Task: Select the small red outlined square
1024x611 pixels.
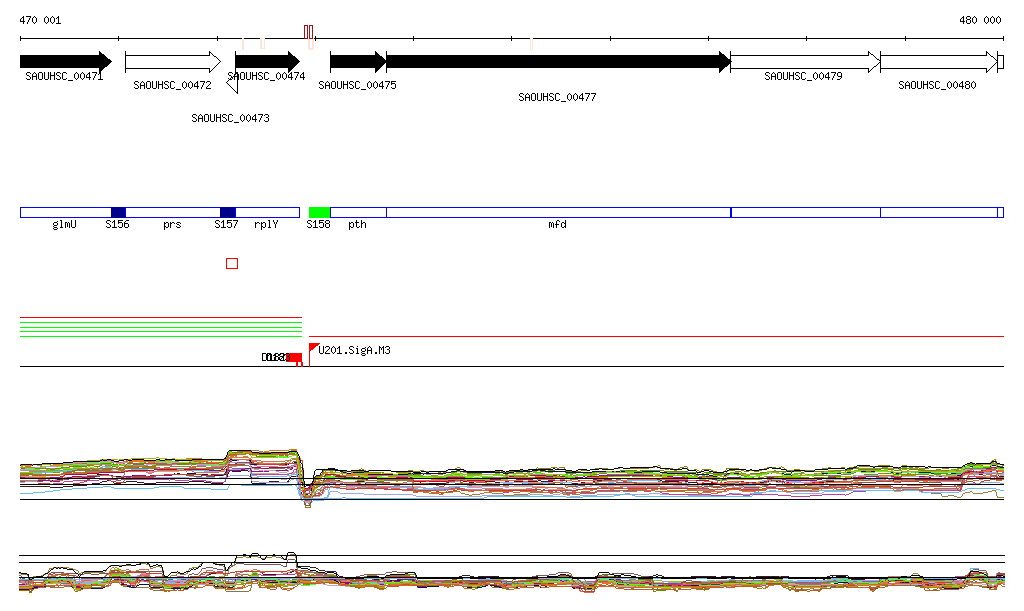Action: (x=232, y=263)
